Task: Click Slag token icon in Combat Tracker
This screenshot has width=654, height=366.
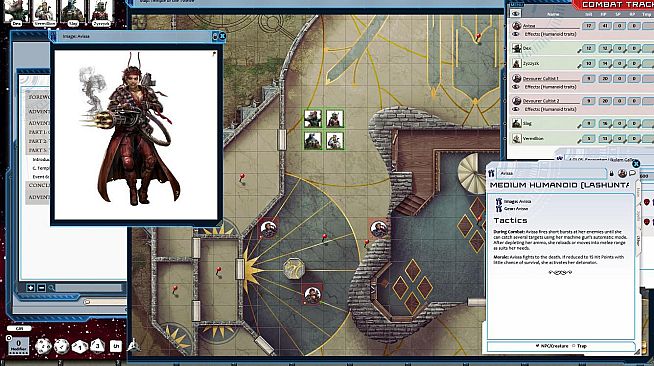Action: pos(516,123)
